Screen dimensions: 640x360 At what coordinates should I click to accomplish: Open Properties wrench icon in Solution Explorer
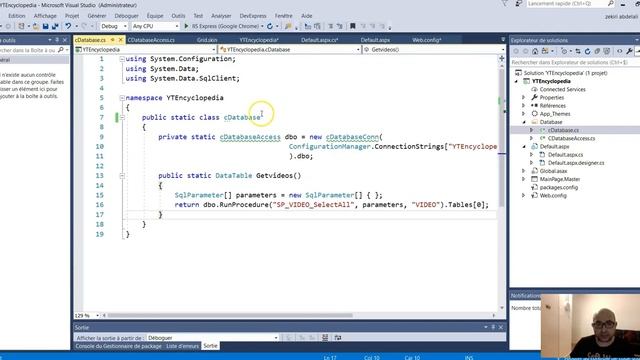pos(629,51)
